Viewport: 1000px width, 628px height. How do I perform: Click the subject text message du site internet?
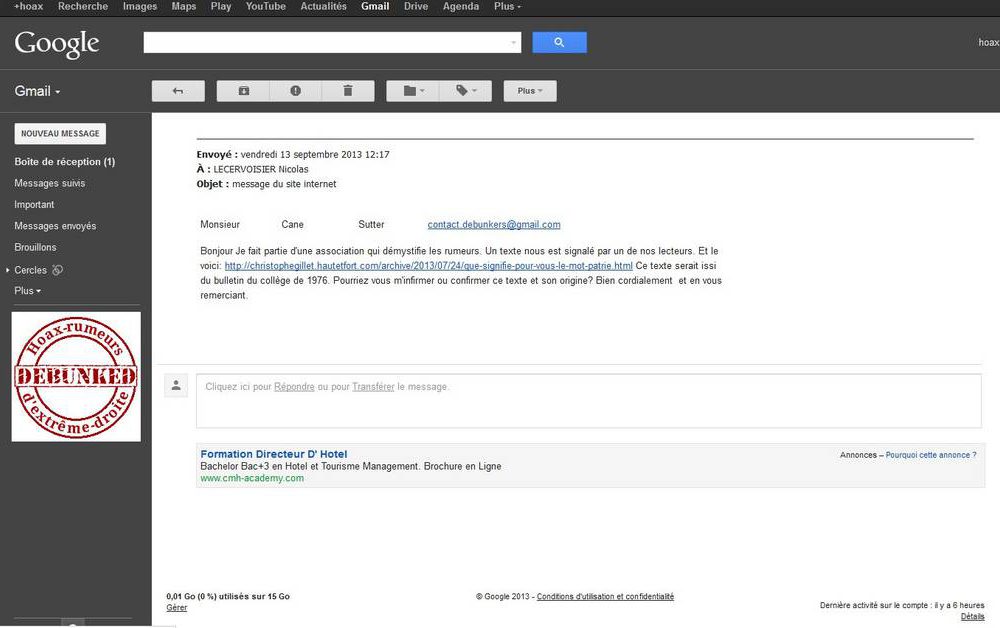pyautogui.click(x=284, y=184)
